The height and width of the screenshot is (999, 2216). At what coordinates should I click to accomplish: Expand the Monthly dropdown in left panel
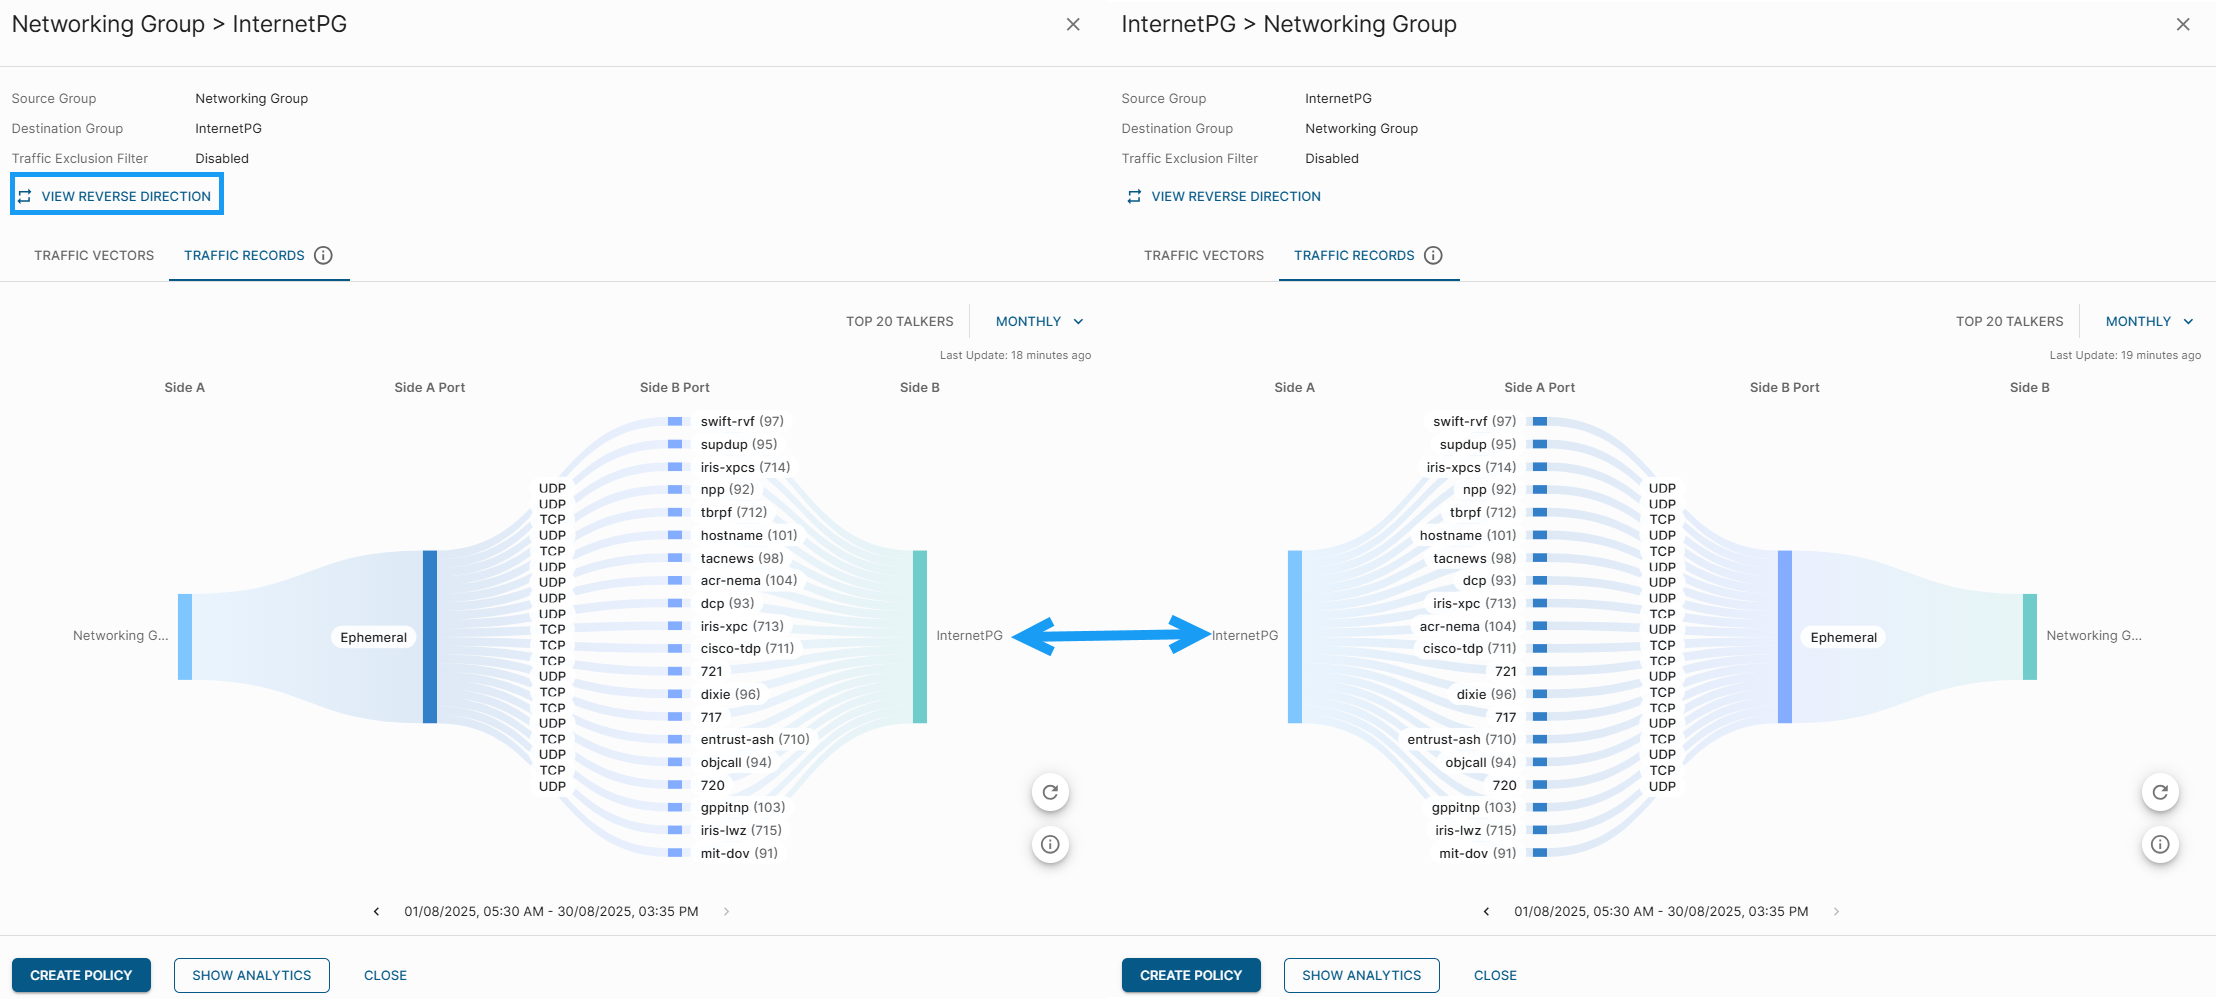tap(1039, 322)
